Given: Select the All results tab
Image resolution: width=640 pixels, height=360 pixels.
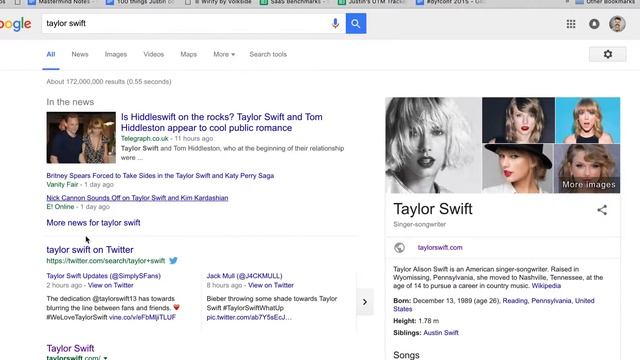Looking at the screenshot, I should click(x=51, y=54).
